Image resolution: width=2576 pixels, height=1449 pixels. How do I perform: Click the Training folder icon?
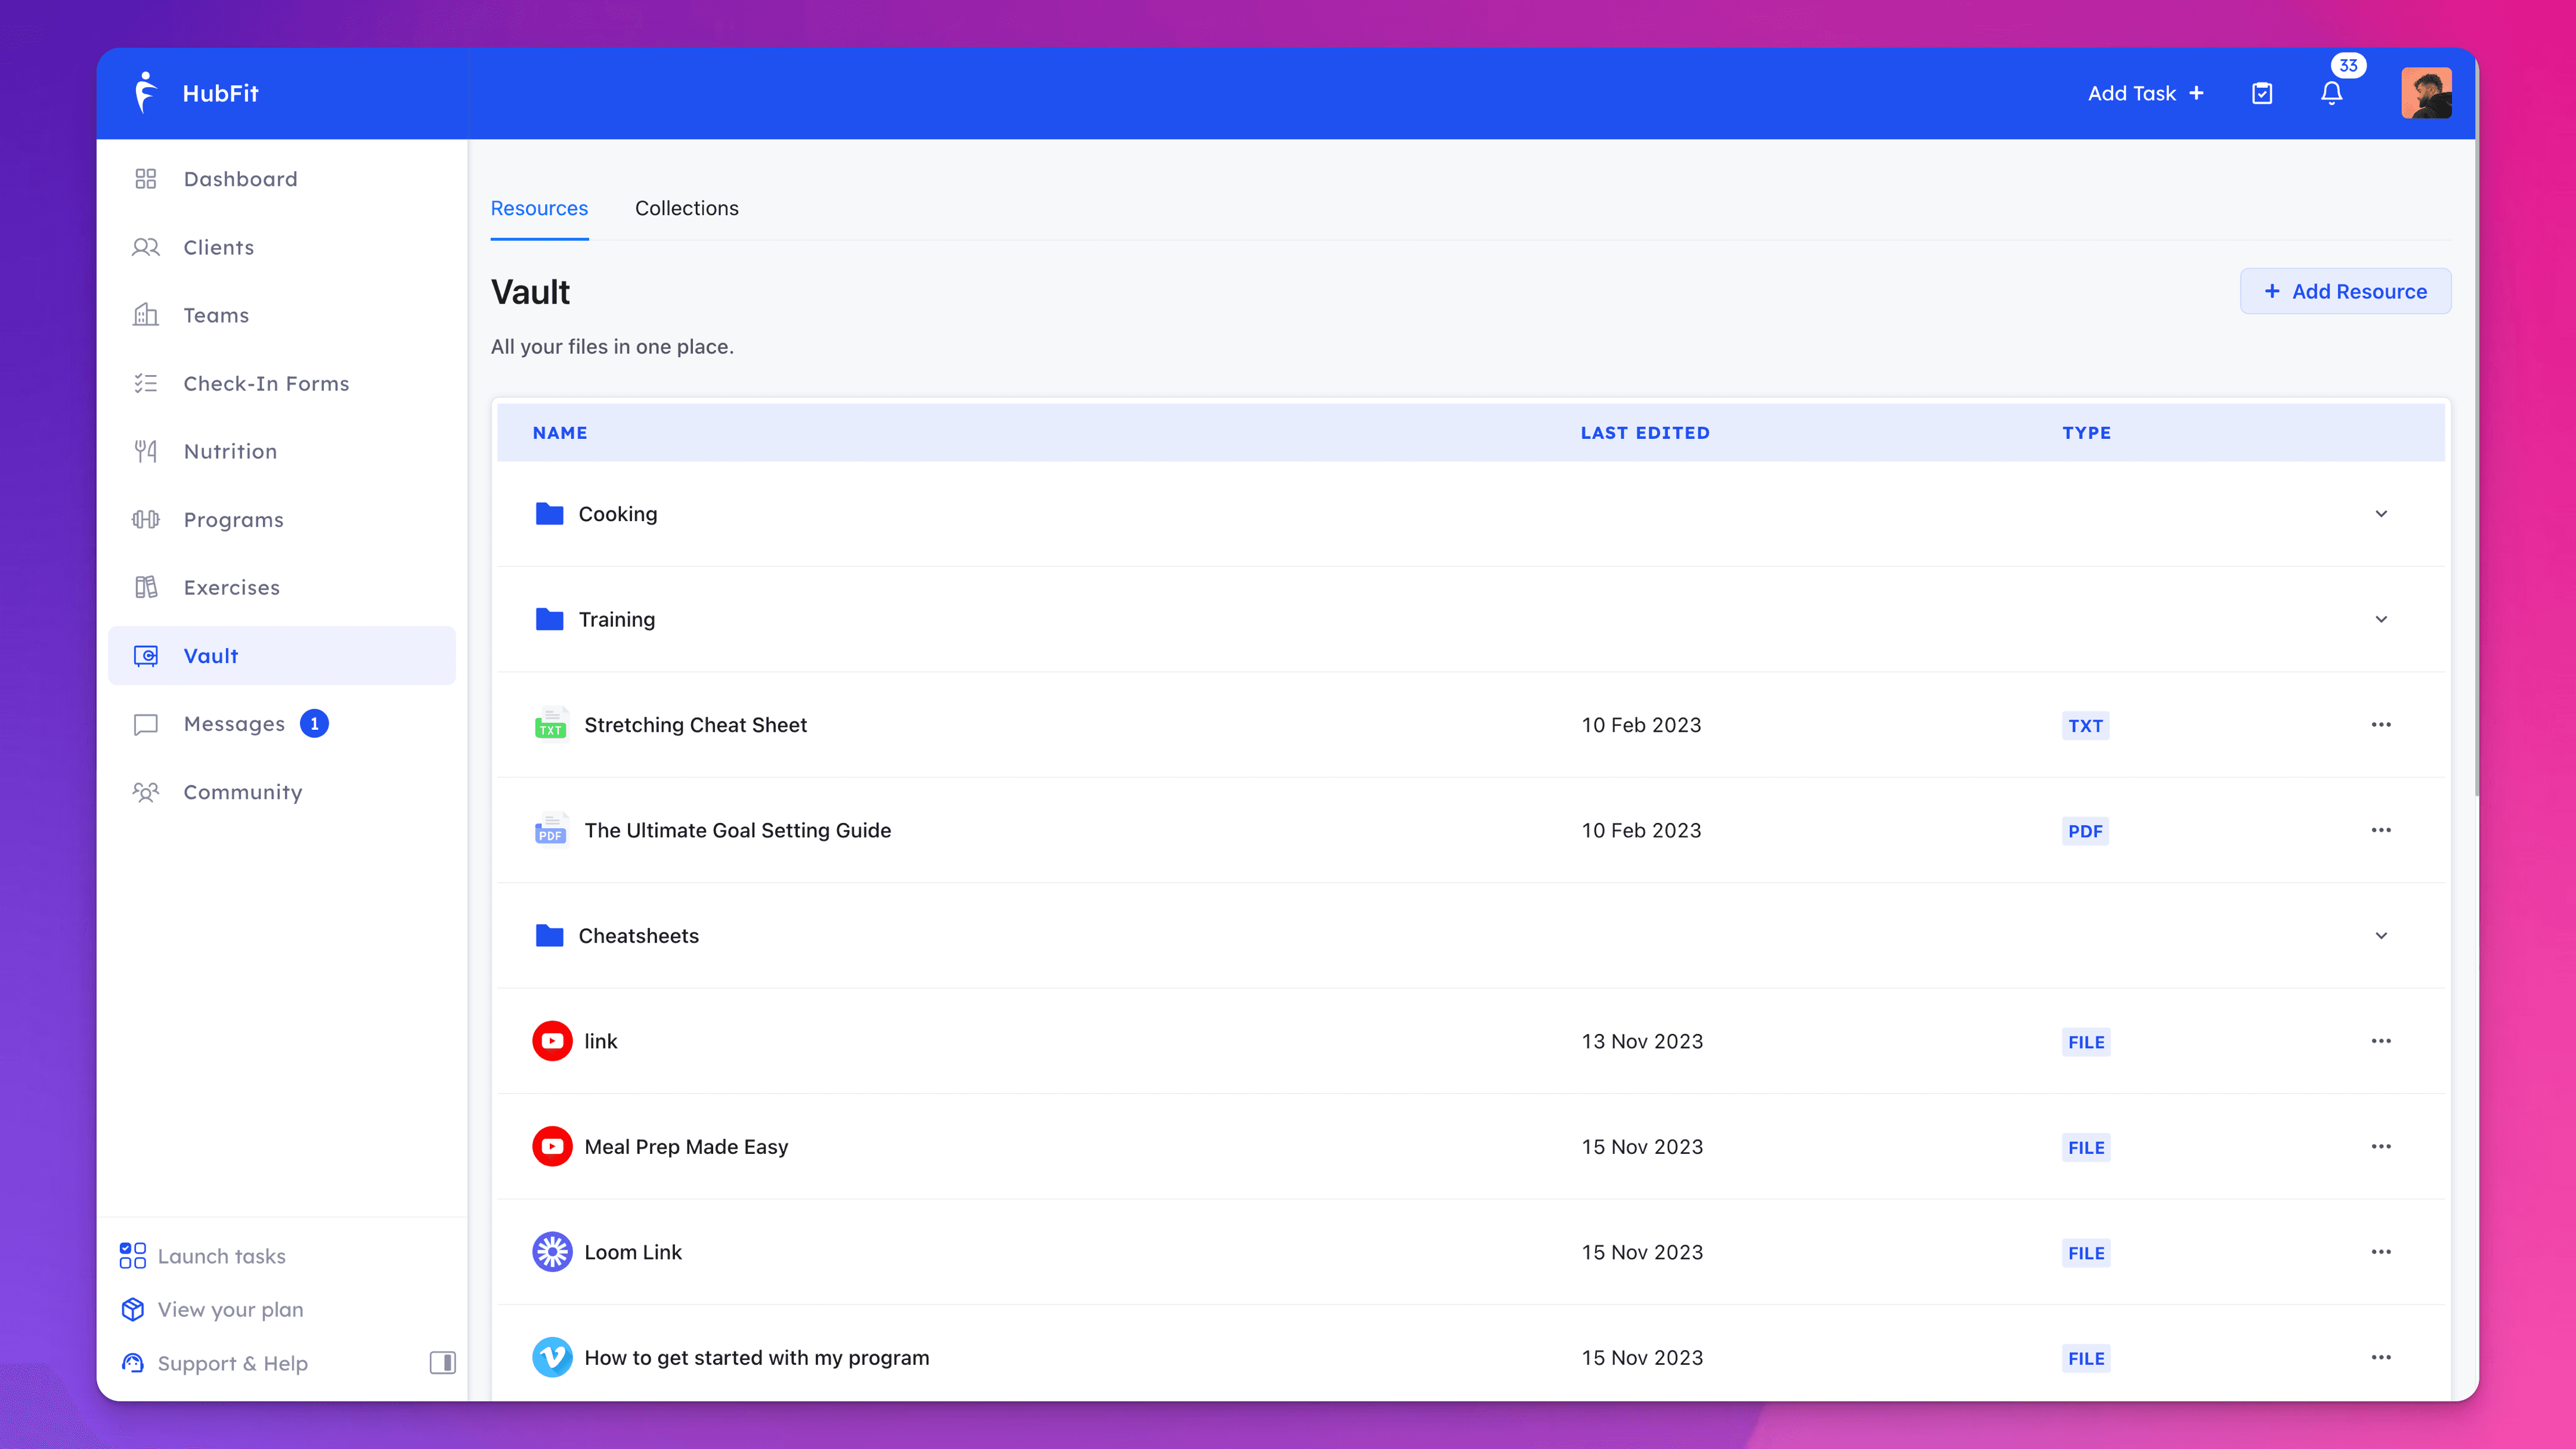click(549, 619)
